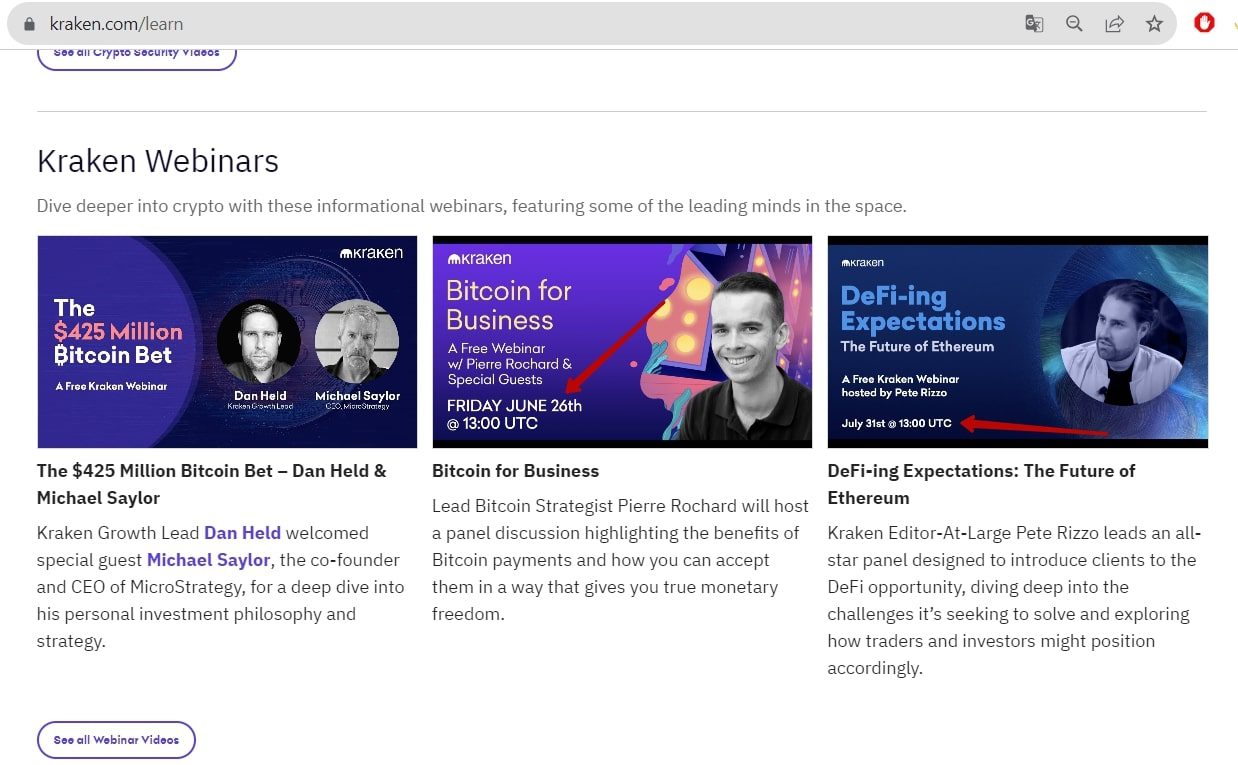Click the 'Dive deeper into crypto' subtitle text

(472, 206)
